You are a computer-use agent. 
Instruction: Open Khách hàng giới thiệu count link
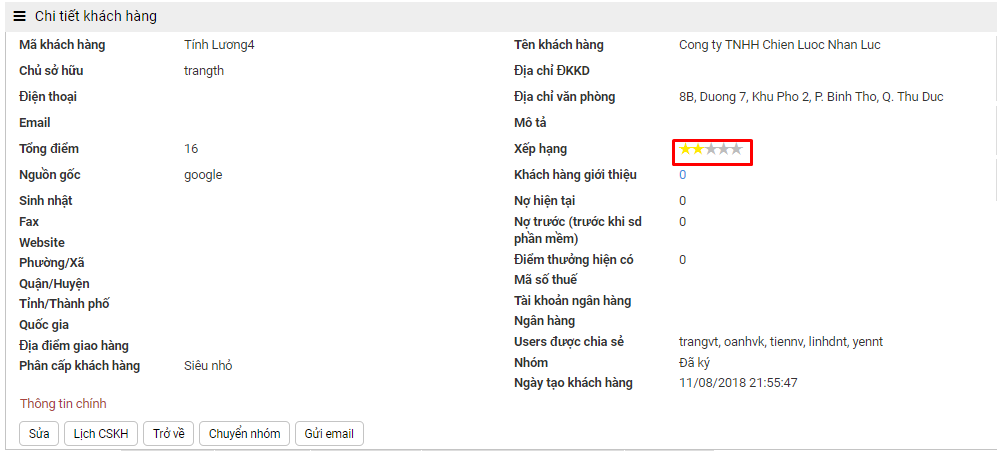[683, 175]
